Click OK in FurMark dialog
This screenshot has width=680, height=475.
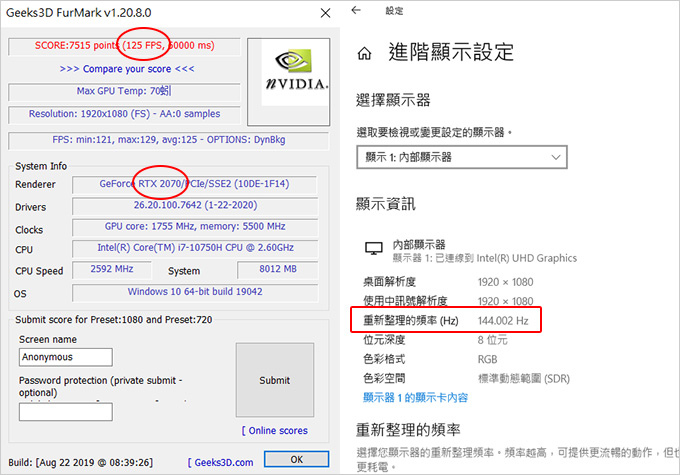click(x=297, y=459)
